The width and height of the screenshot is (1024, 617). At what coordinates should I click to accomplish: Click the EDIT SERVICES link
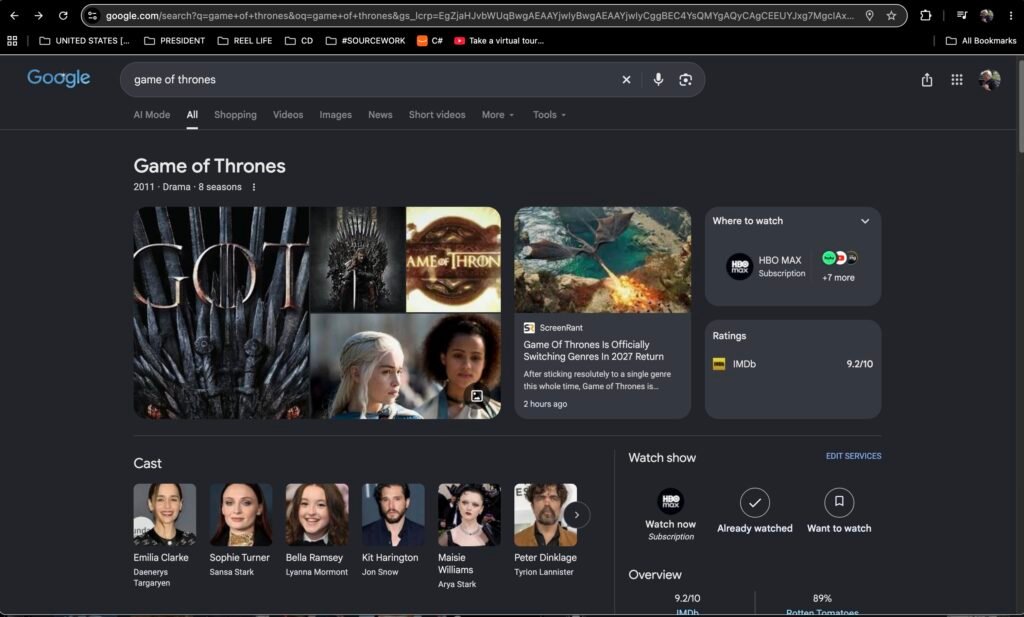[854, 456]
